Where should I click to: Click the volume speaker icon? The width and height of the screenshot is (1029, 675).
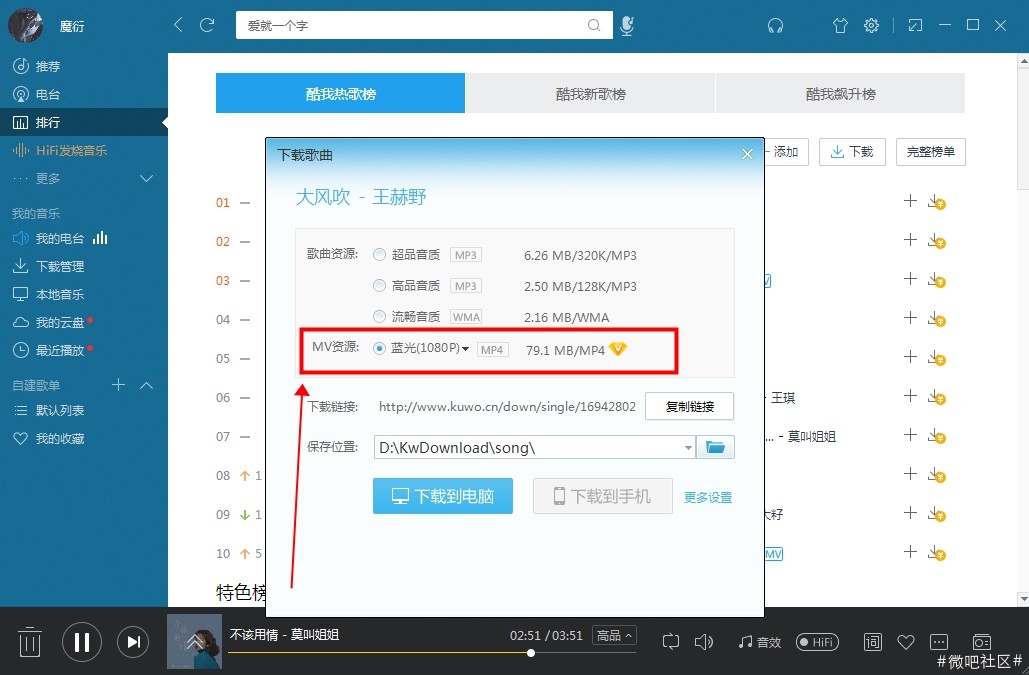point(704,642)
